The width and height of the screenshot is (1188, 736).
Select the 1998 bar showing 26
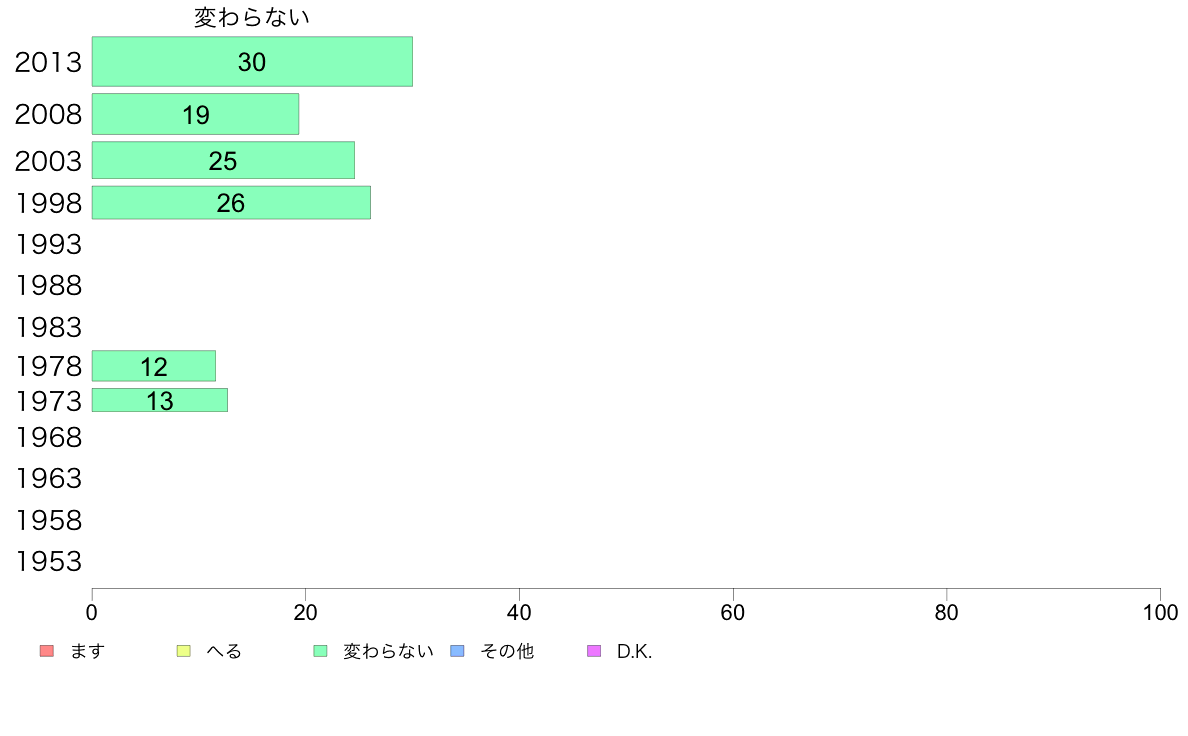click(x=231, y=203)
